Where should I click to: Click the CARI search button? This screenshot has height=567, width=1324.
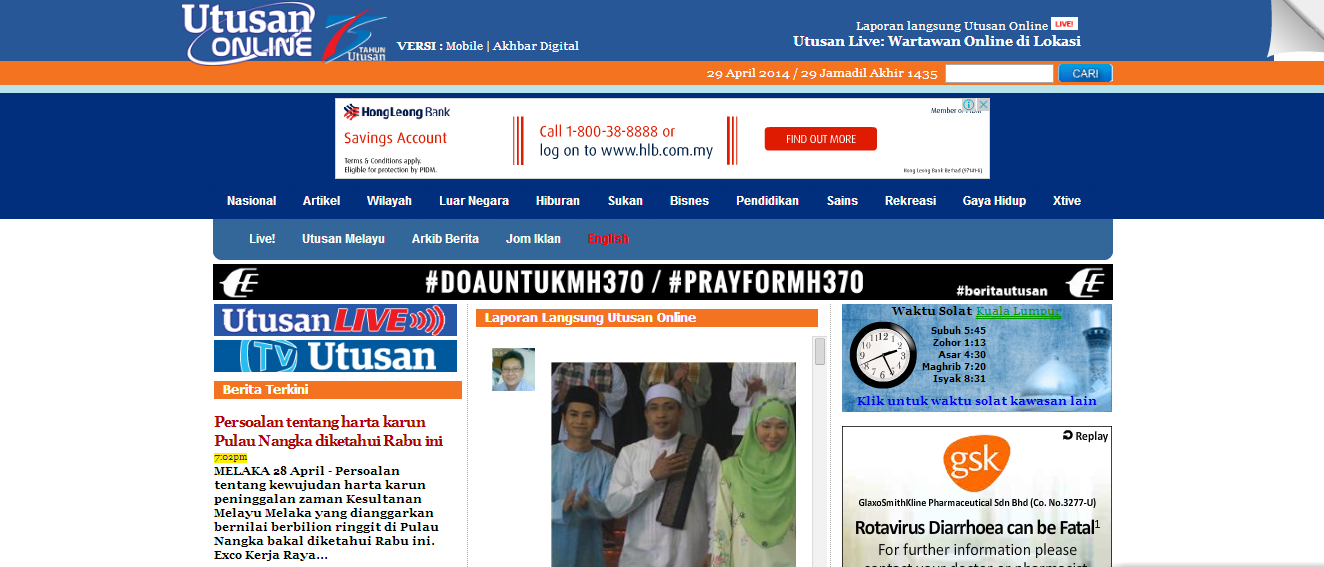(1085, 73)
